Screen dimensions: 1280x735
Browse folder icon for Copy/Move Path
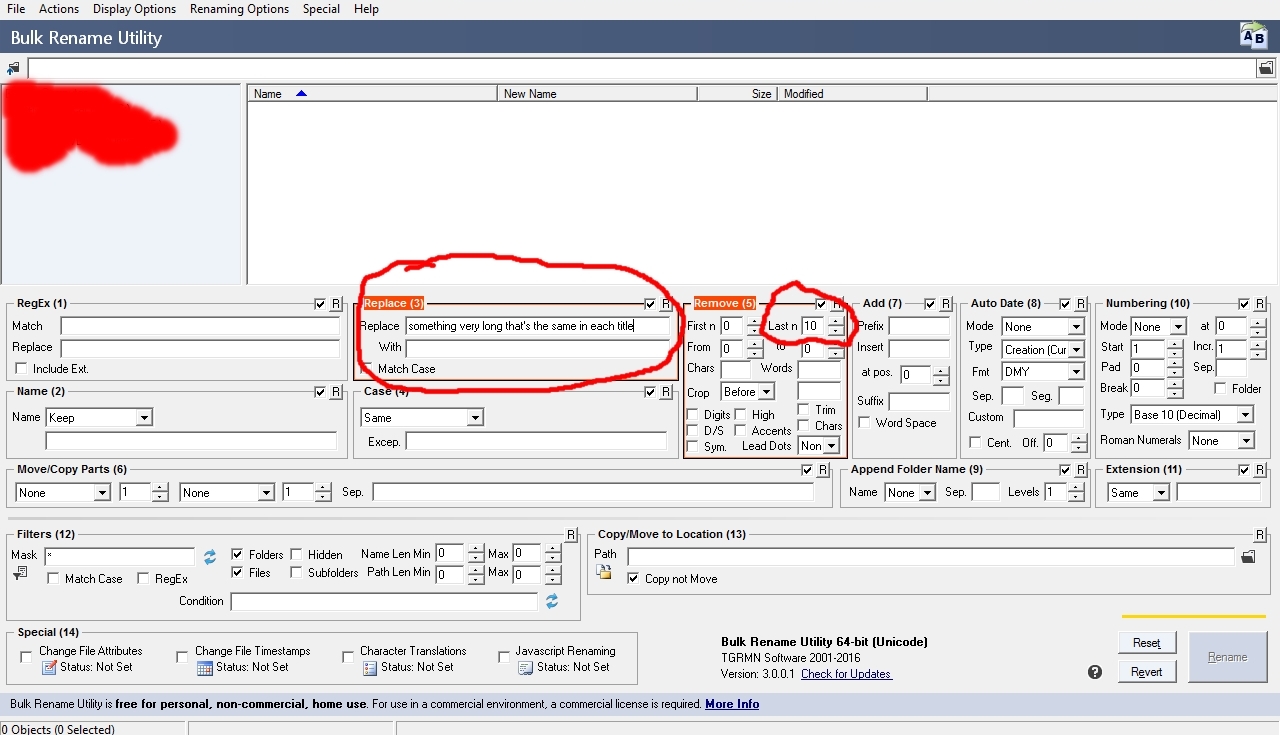(x=1248, y=556)
